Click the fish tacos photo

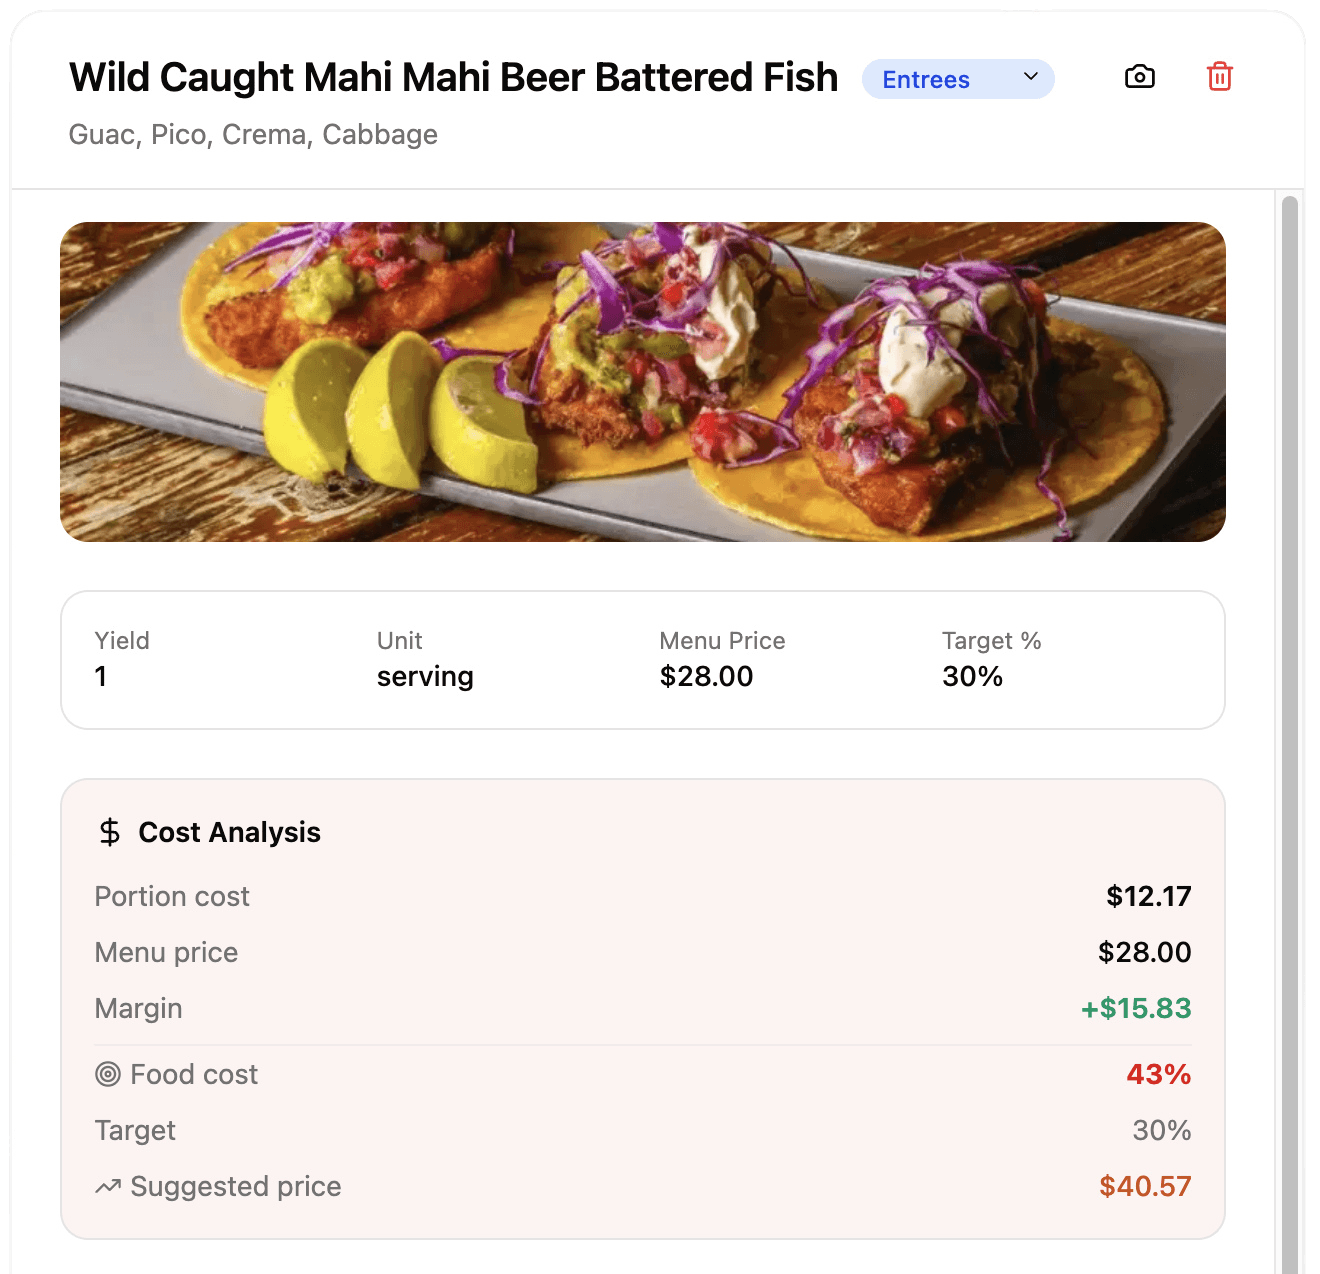[x=643, y=380]
